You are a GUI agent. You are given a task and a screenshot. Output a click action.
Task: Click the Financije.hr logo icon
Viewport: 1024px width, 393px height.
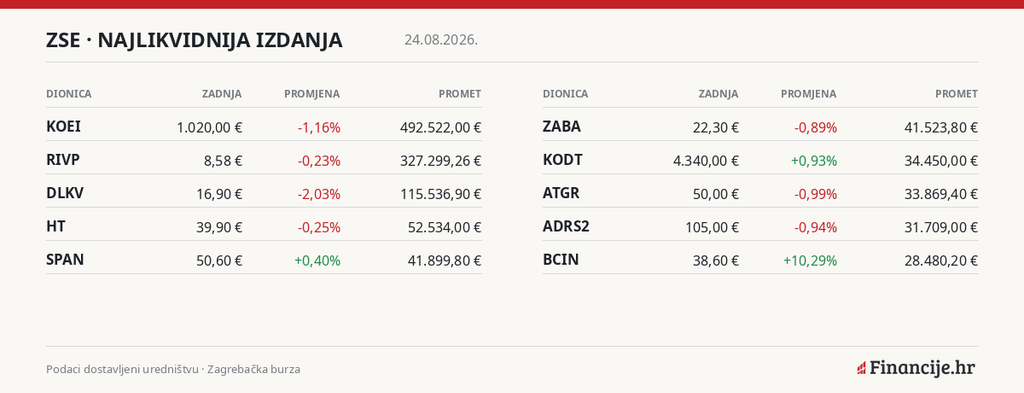click(861, 368)
